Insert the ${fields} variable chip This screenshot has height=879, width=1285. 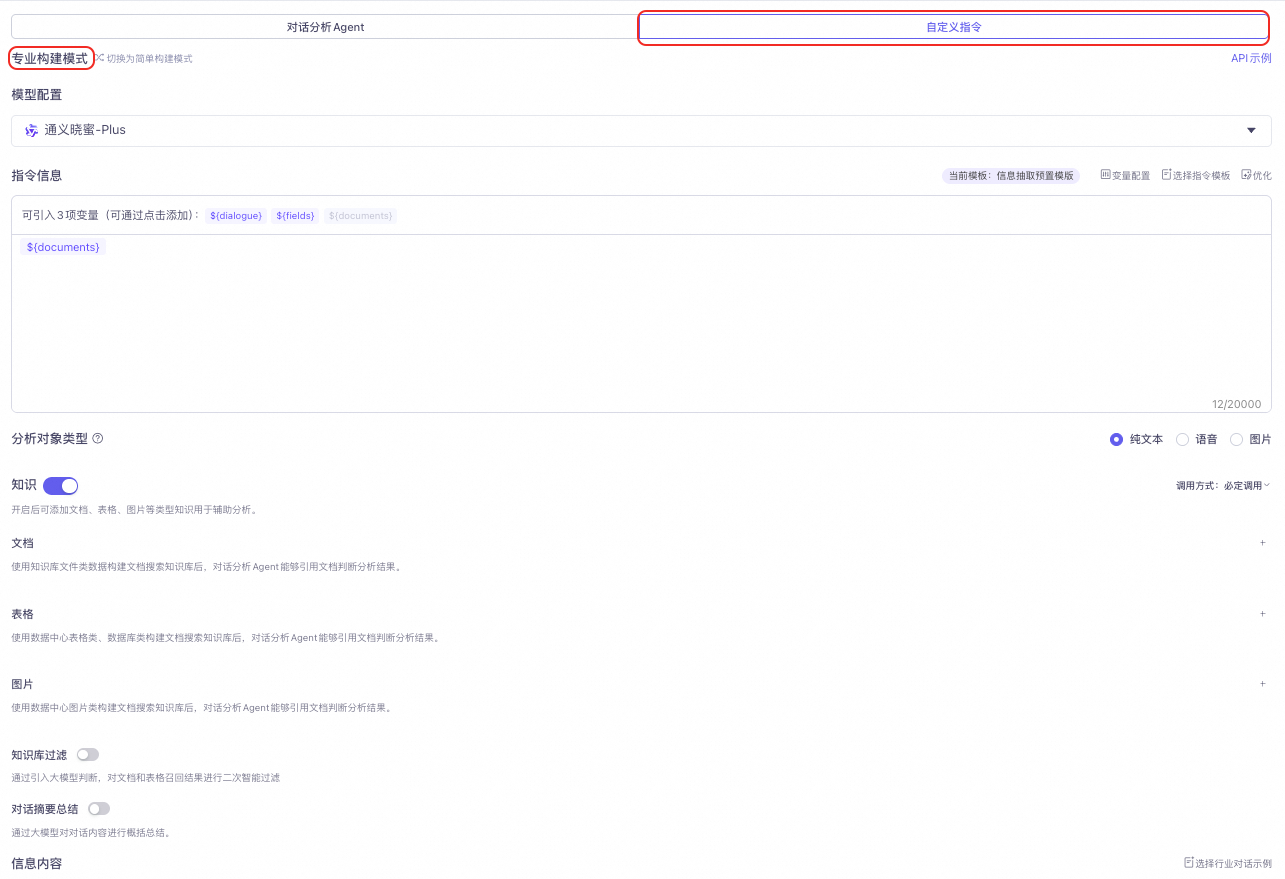tap(296, 216)
